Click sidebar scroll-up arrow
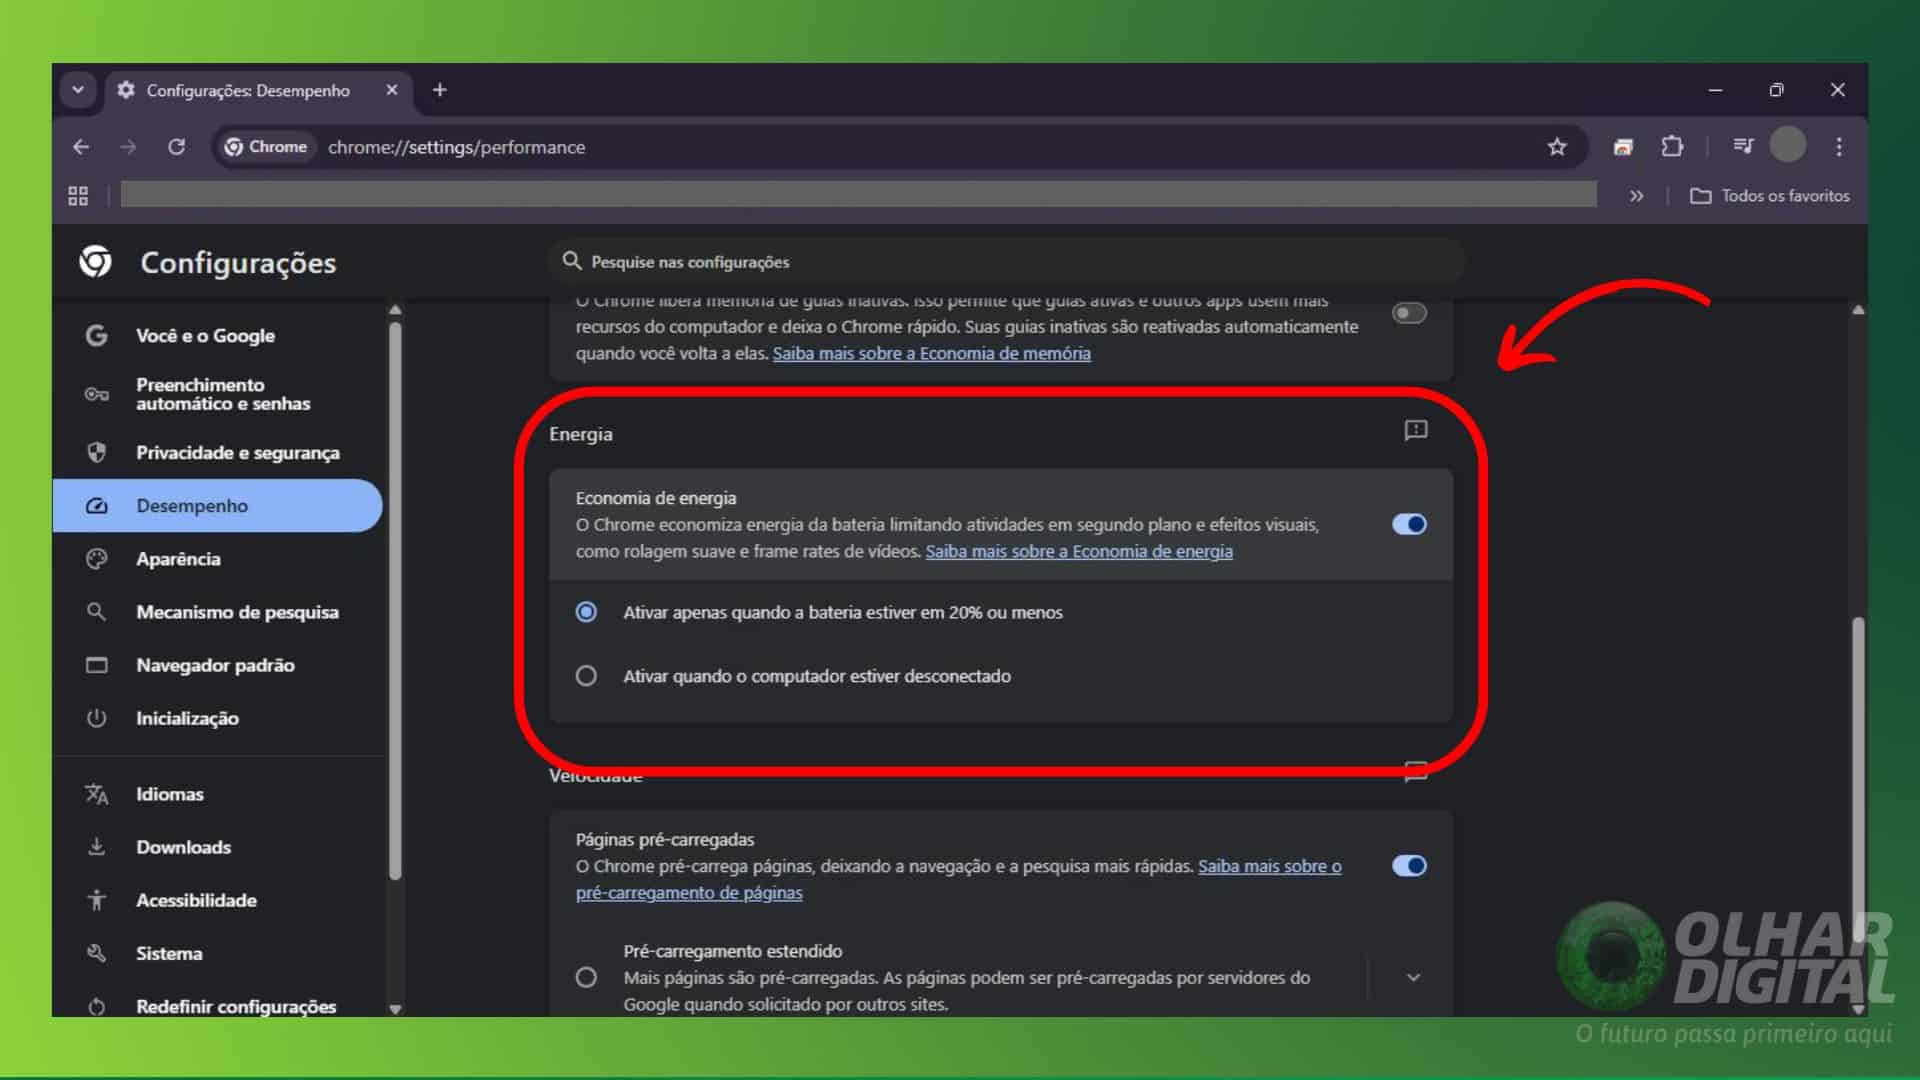 coord(395,310)
